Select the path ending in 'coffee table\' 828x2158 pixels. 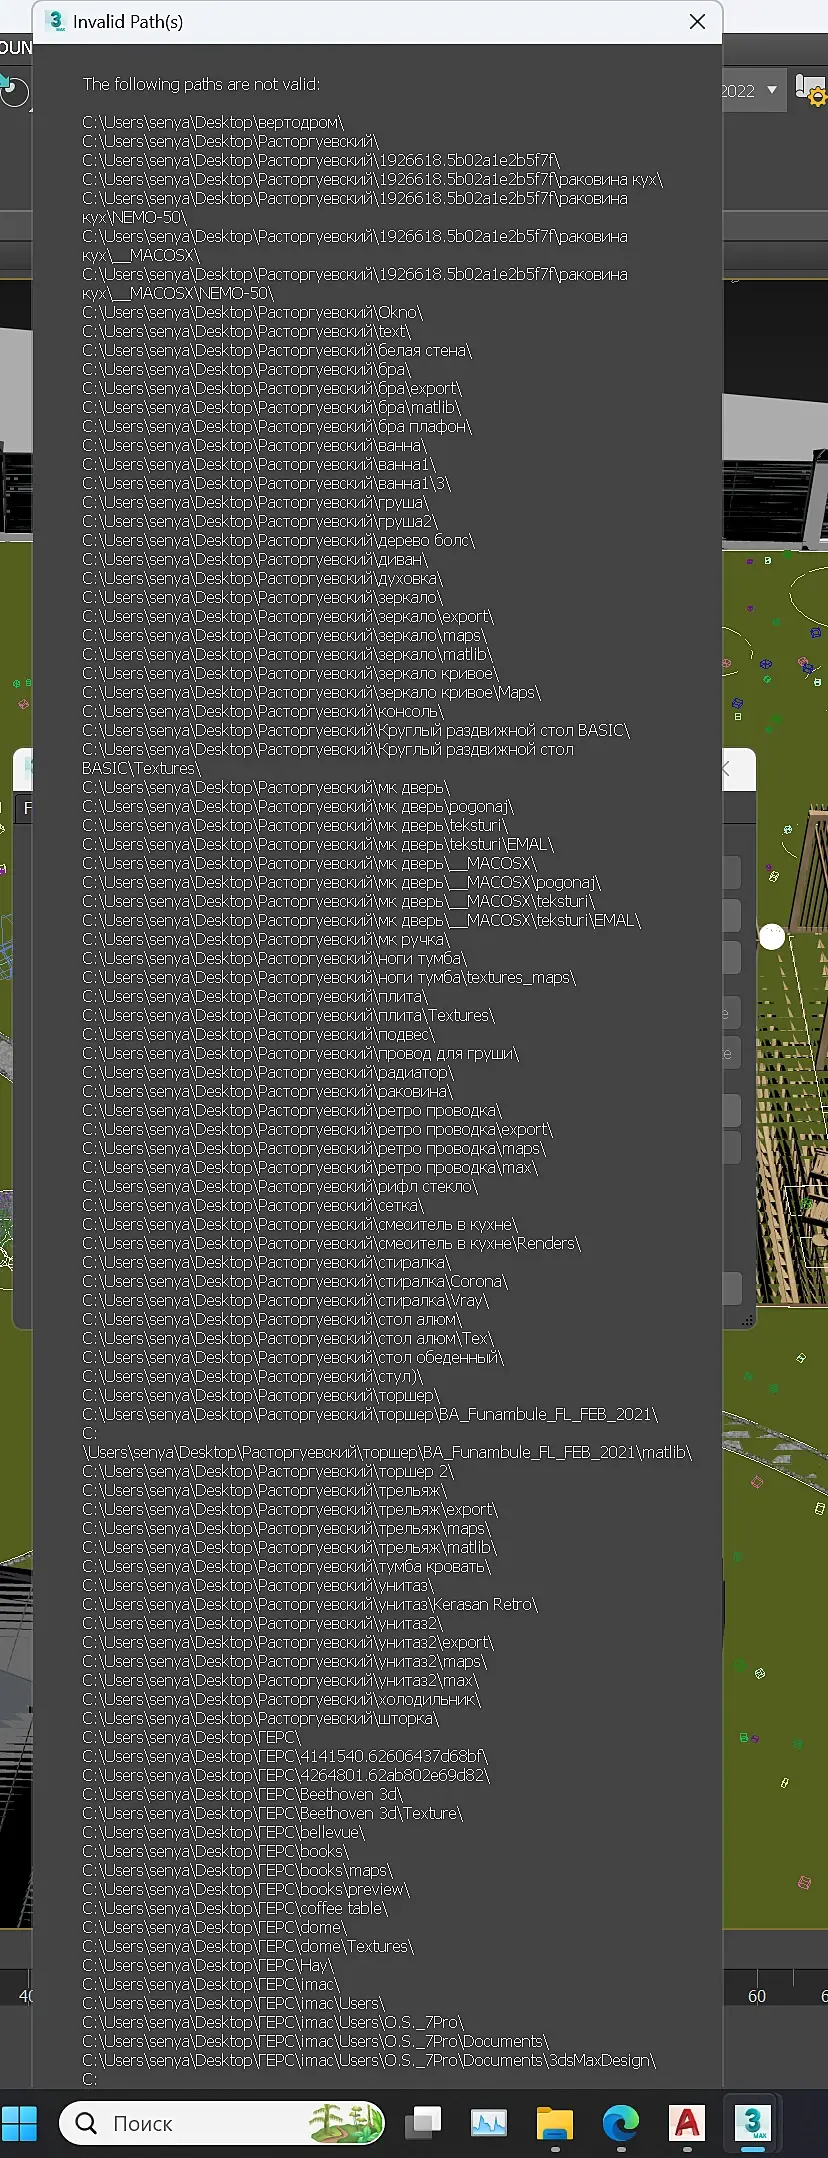click(x=235, y=1908)
